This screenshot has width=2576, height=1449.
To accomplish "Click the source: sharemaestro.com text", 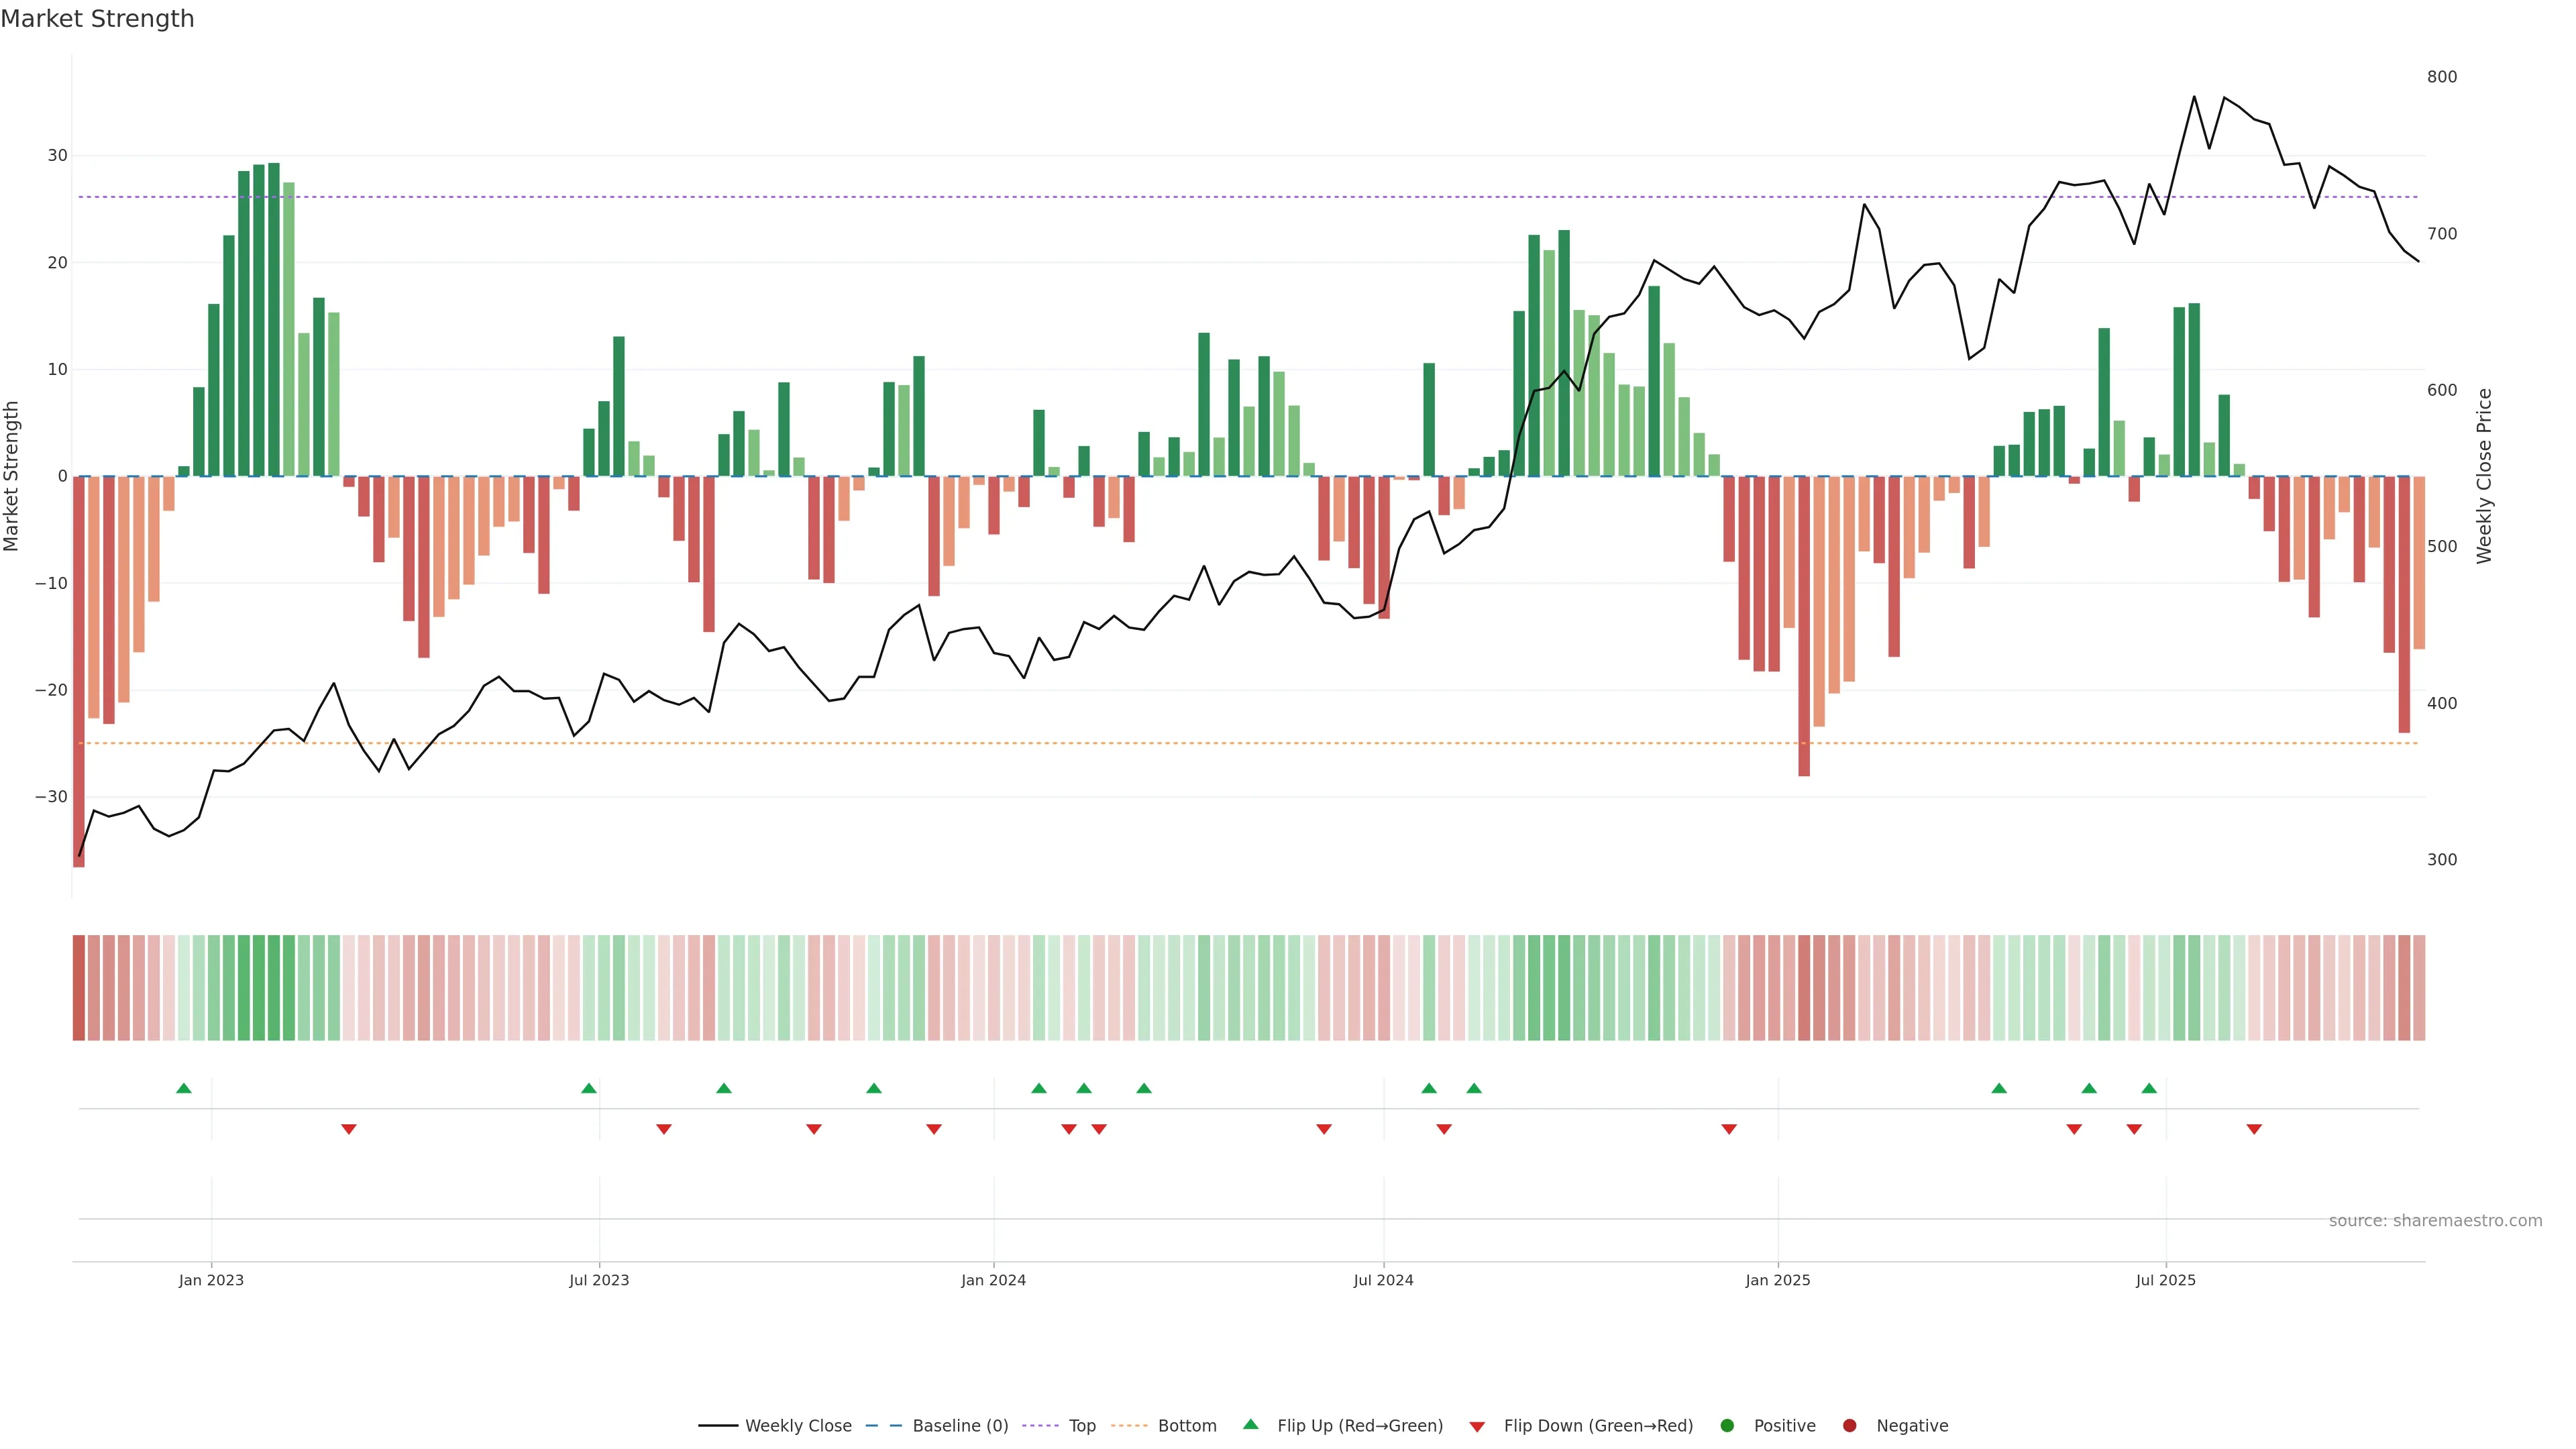I will [2435, 1221].
